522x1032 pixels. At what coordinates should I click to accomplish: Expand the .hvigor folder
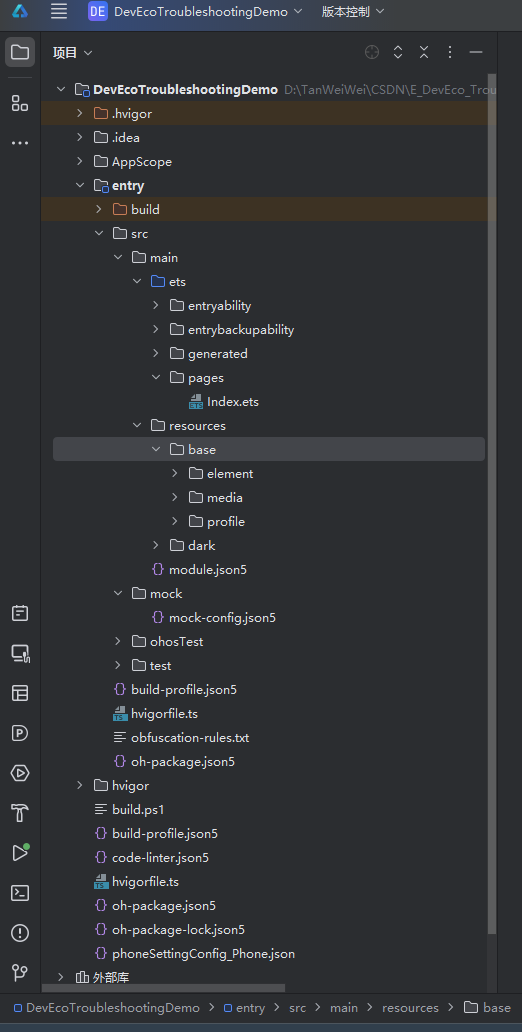pos(80,114)
